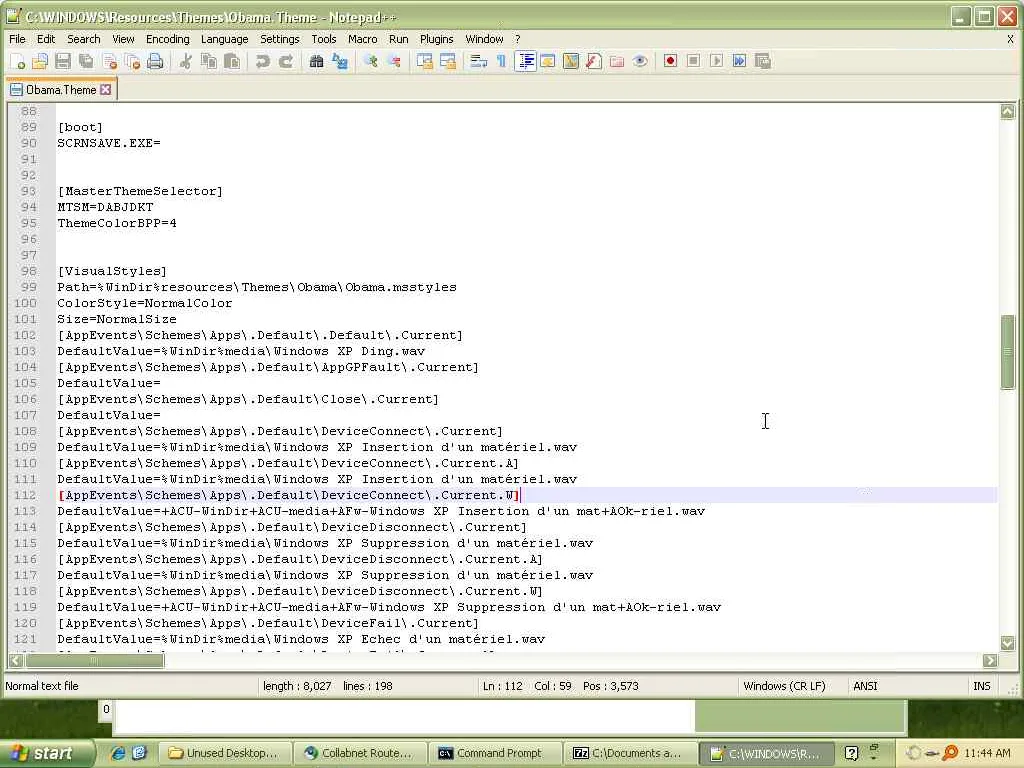Create a new file with the New toolbar icon
The height and width of the screenshot is (768, 1024).
tap(18, 61)
